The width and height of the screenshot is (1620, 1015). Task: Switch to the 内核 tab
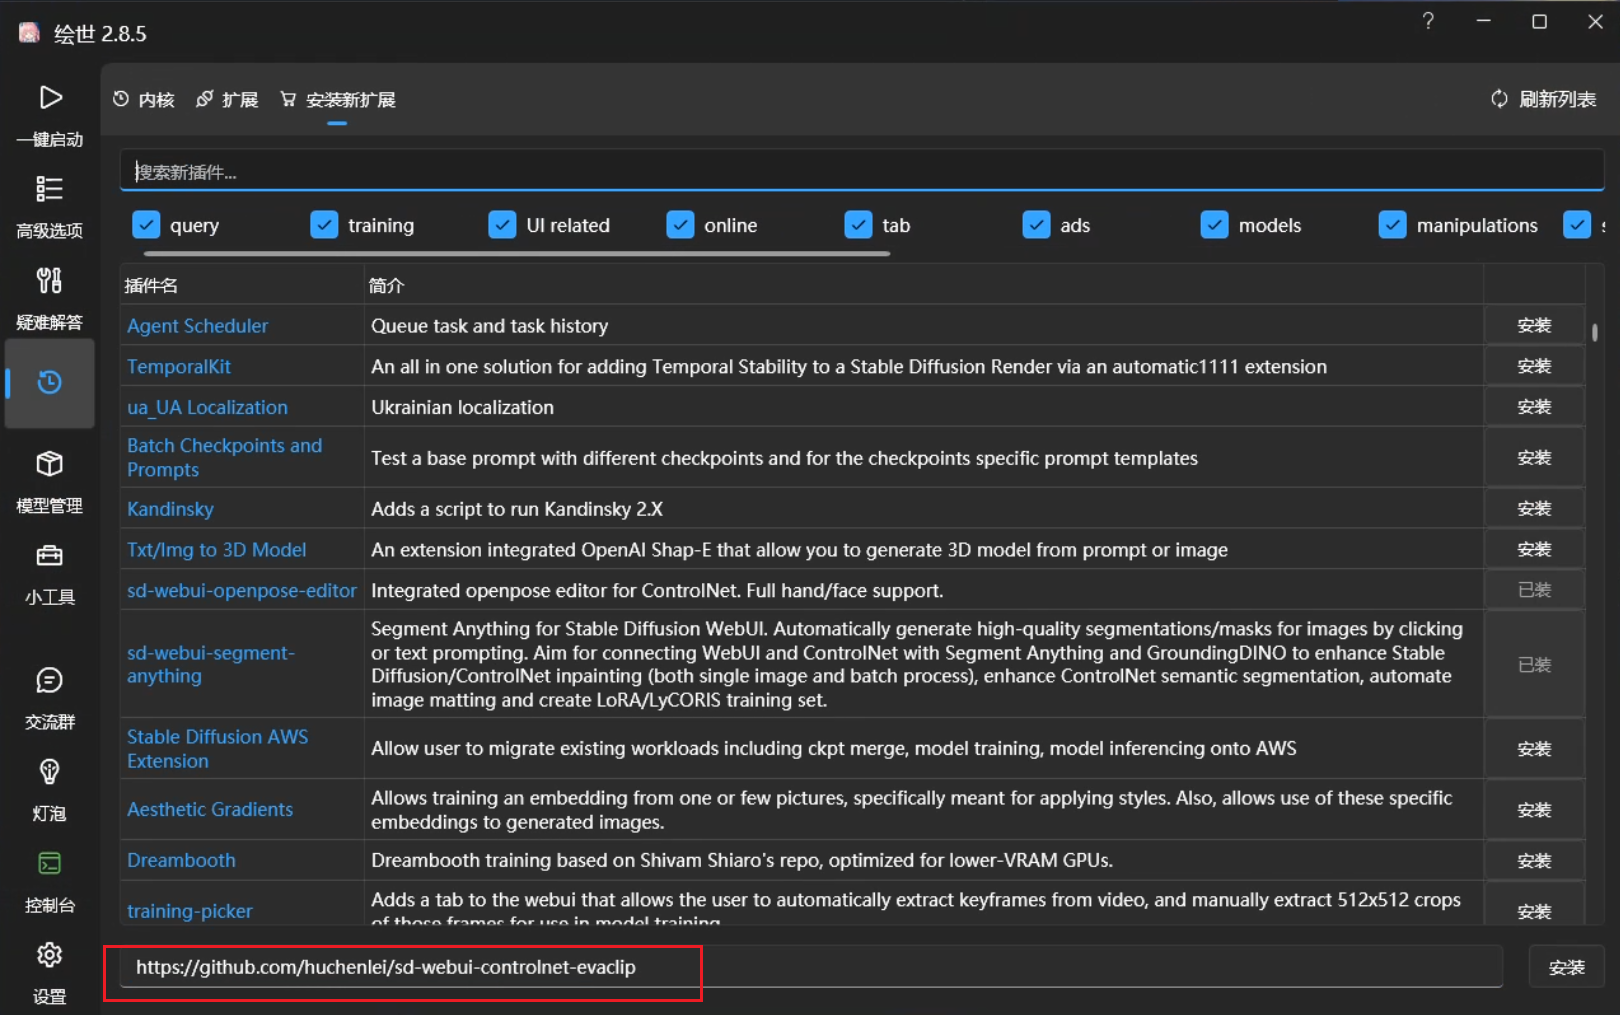tap(144, 99)
